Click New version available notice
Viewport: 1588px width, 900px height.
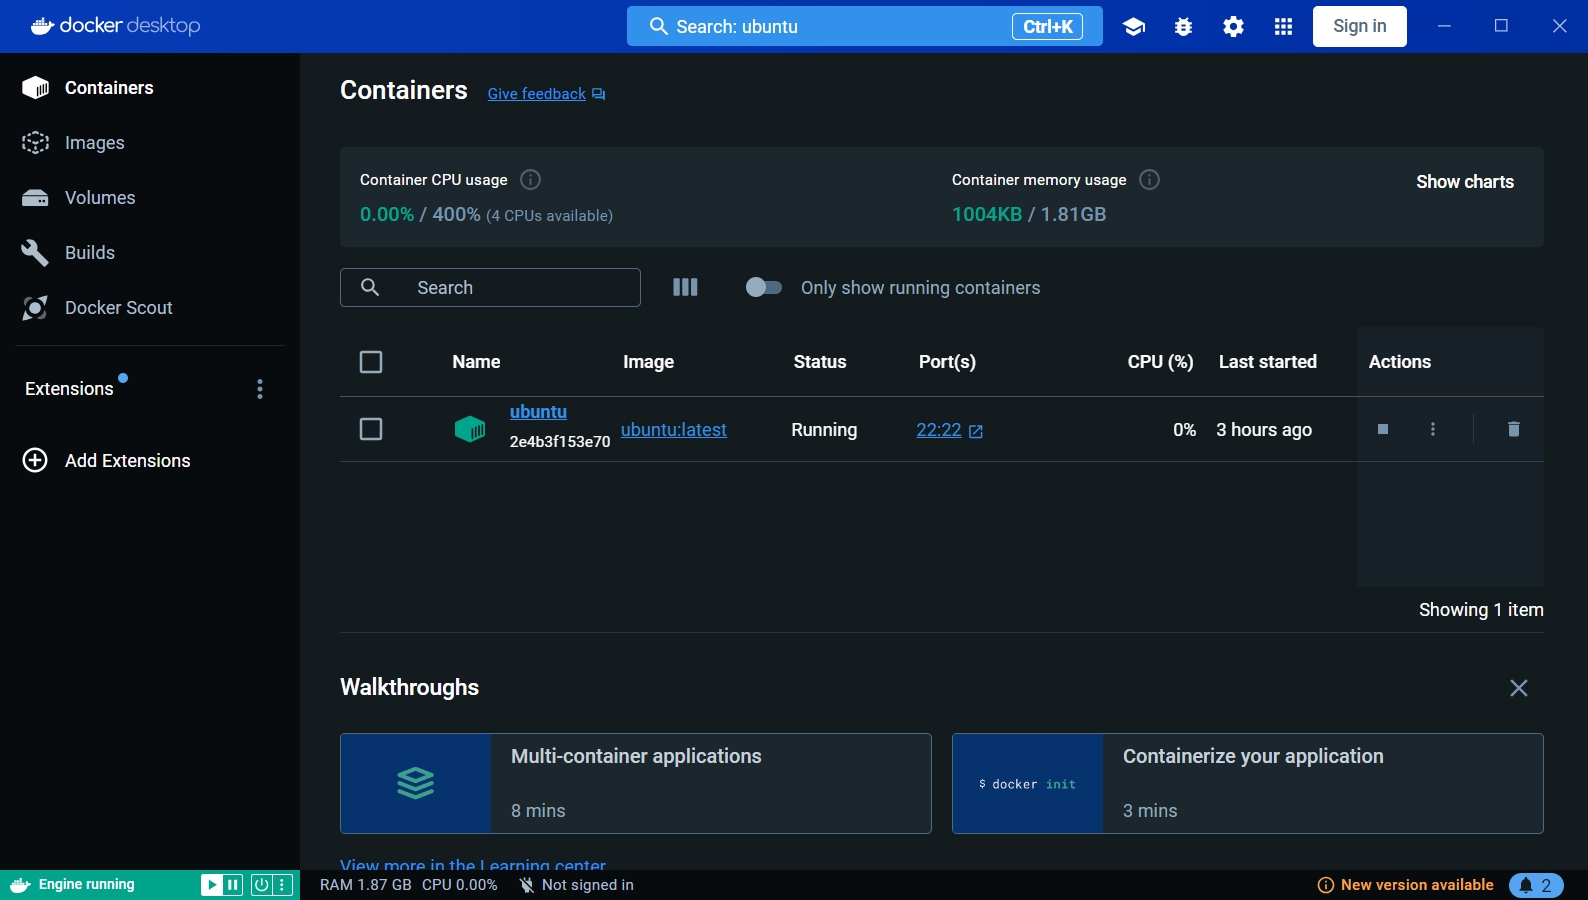(1417, 885)
